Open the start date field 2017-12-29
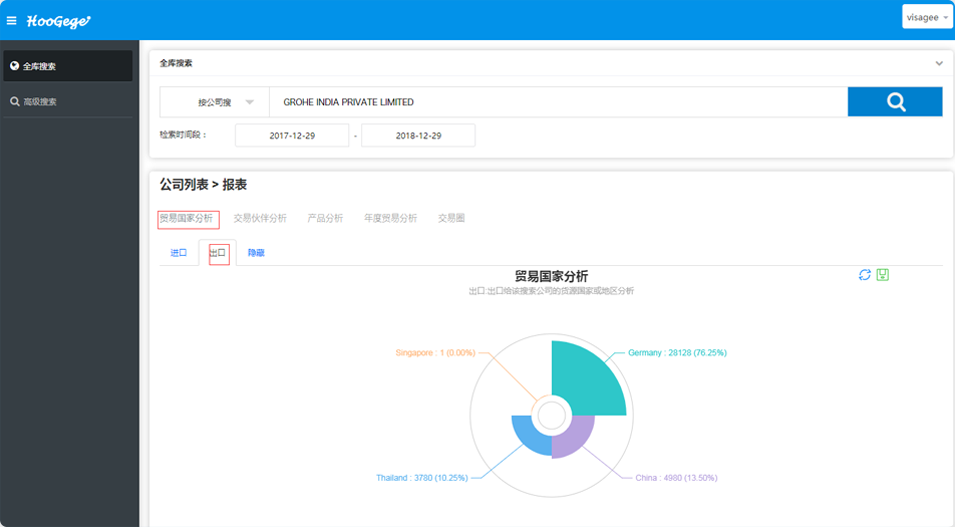 tap(292, 135)
